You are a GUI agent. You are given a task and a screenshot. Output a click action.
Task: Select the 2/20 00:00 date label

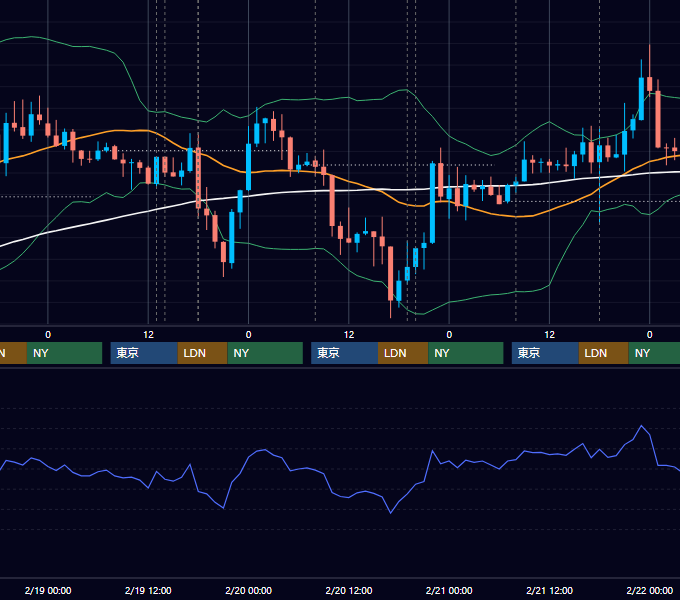pos(248,590)
